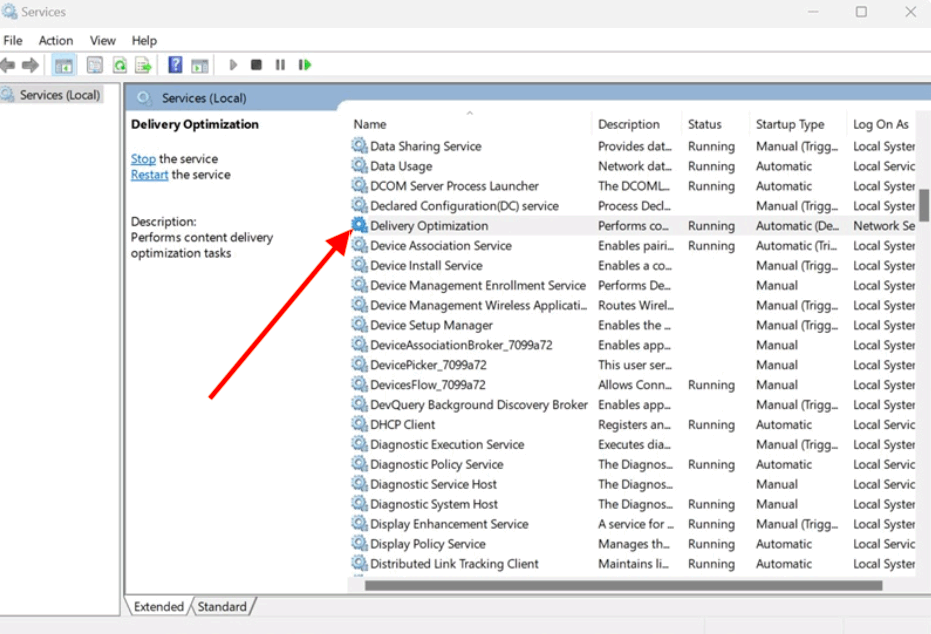
Task: Click the Export List toolbar icon
Action: [143, 65]
